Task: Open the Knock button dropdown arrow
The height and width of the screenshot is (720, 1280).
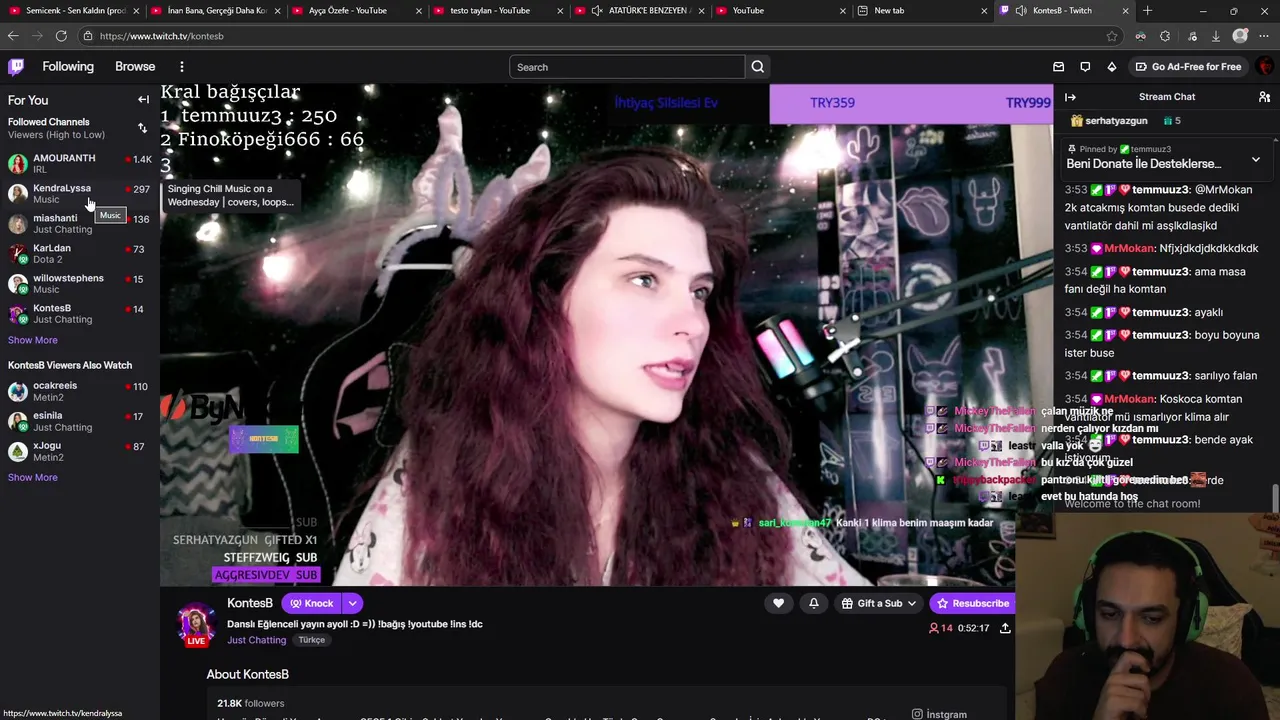Action: pyautogui.click(x=352, y=603)
